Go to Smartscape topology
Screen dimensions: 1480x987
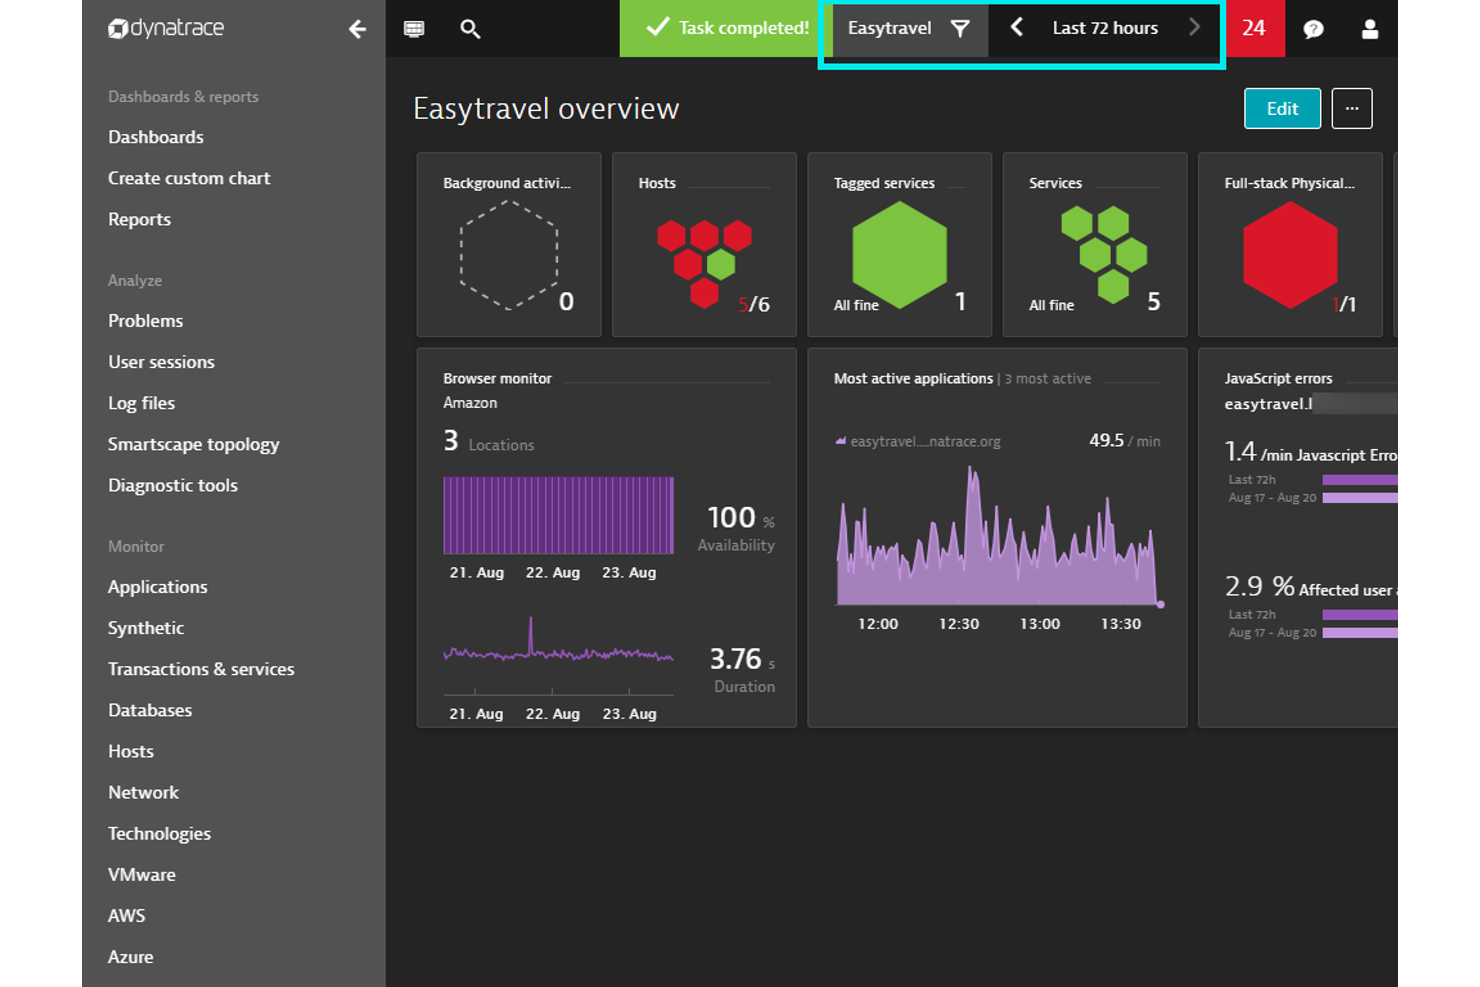(193, 444)
